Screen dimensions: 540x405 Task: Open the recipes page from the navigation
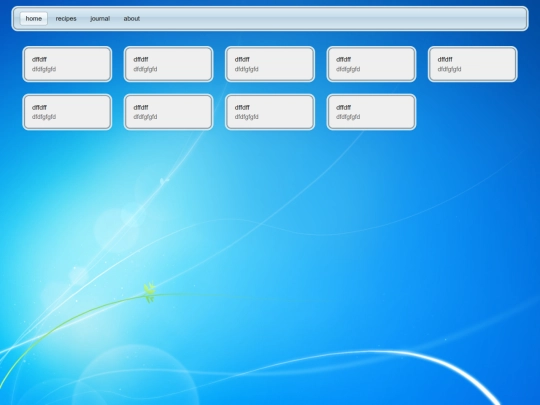[66, 19]
